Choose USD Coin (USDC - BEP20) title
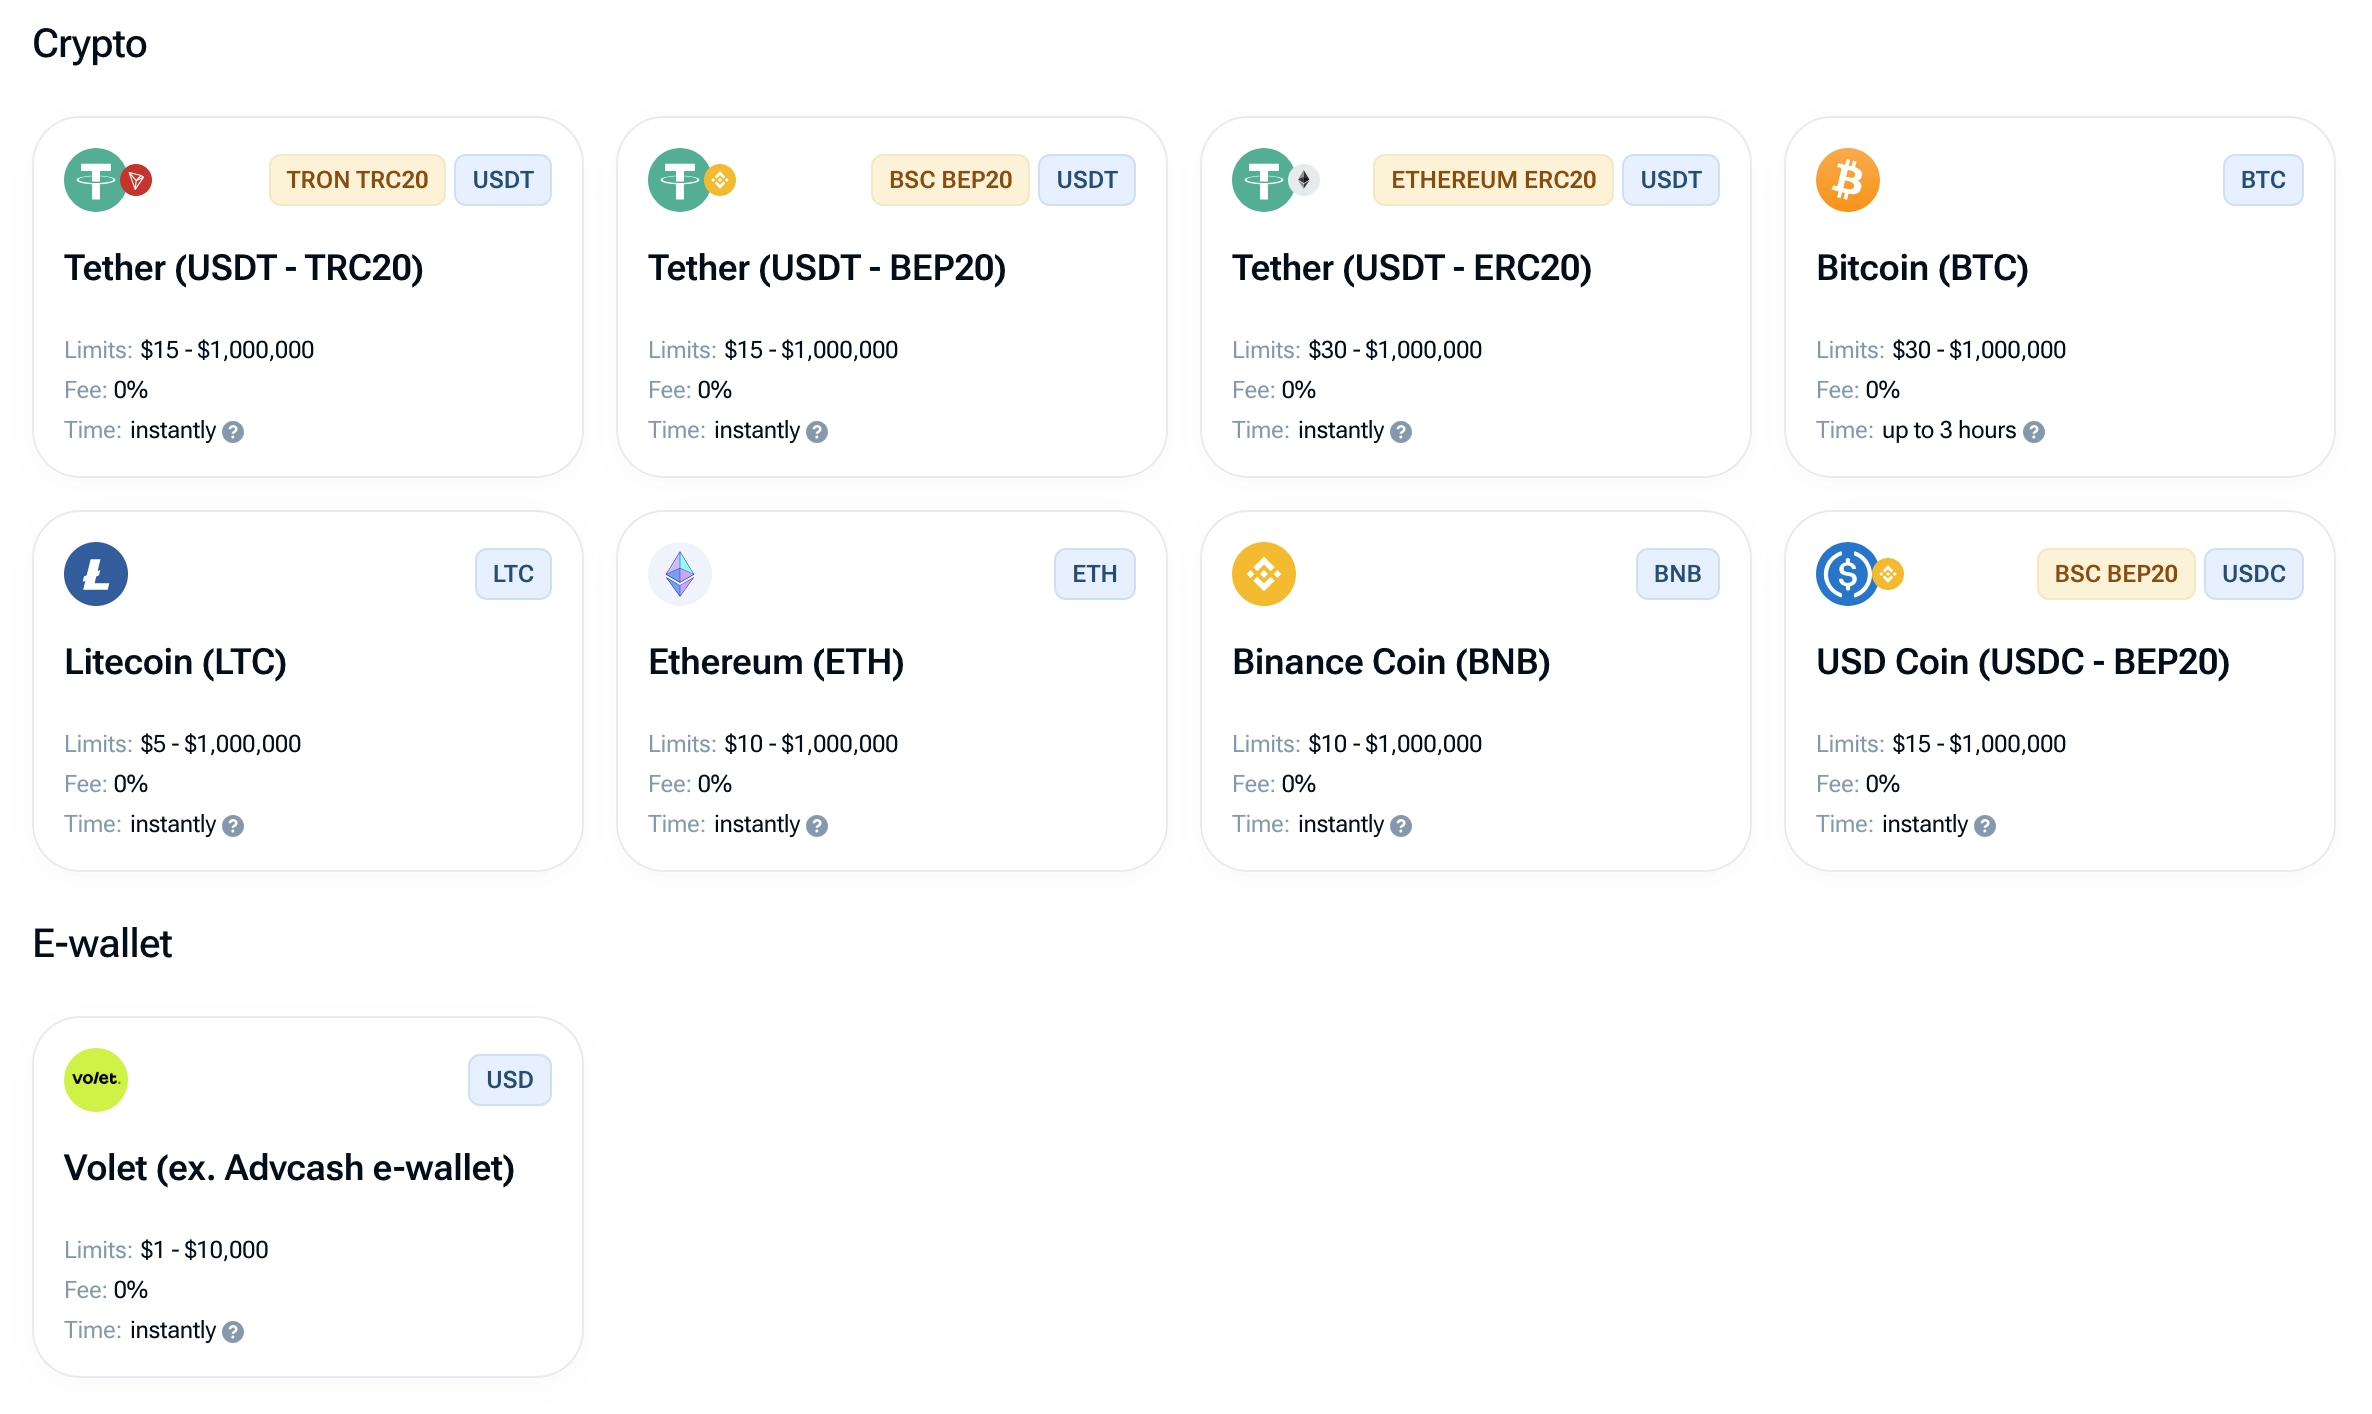Viewport: 2372px width, 1414px height. [2023, 662]
